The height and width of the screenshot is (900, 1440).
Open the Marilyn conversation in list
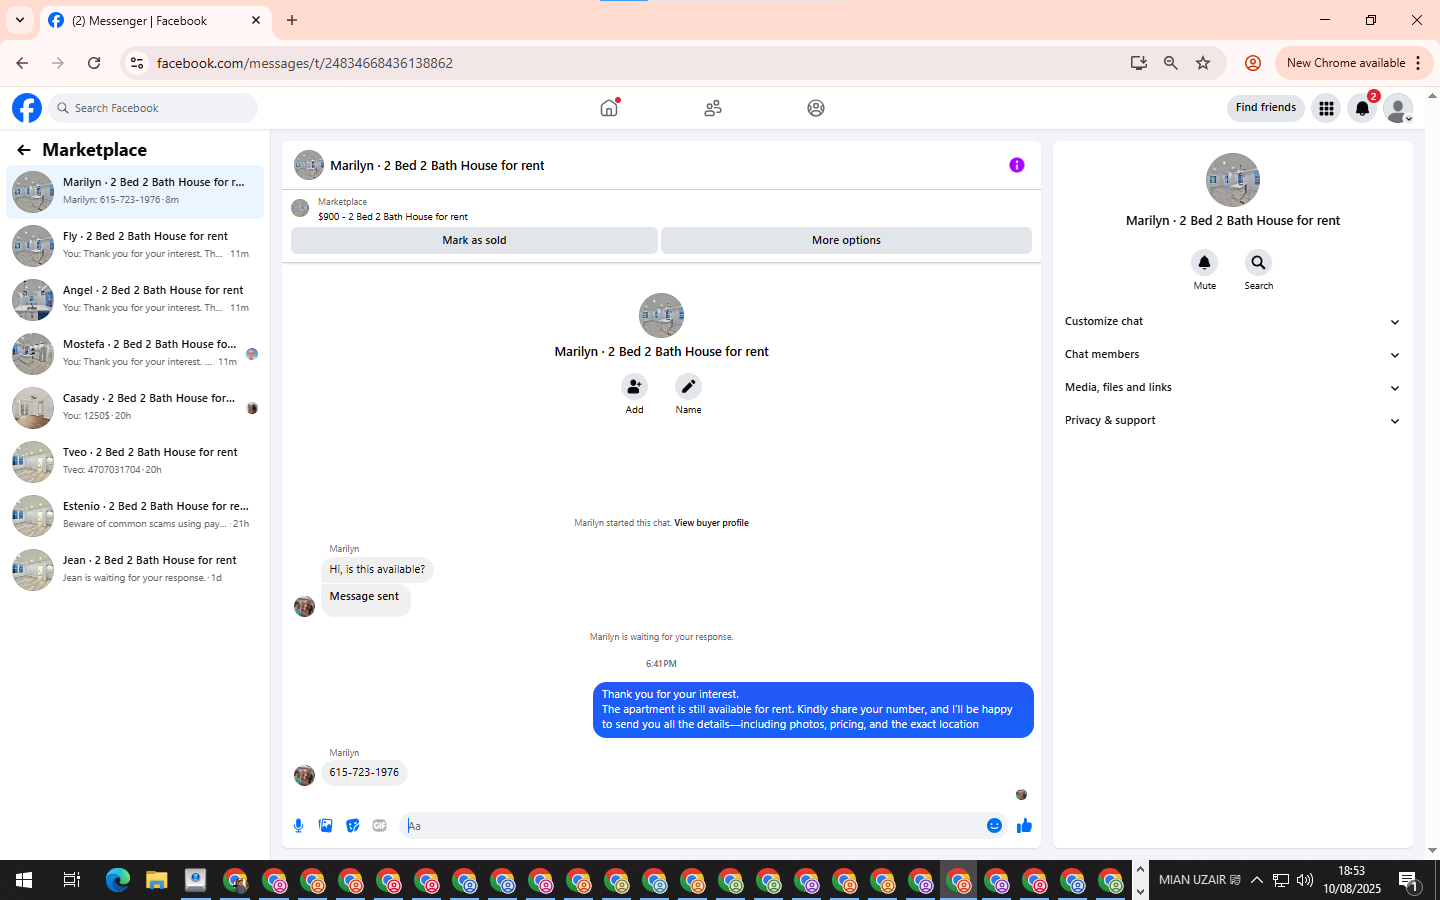point(135,191)
